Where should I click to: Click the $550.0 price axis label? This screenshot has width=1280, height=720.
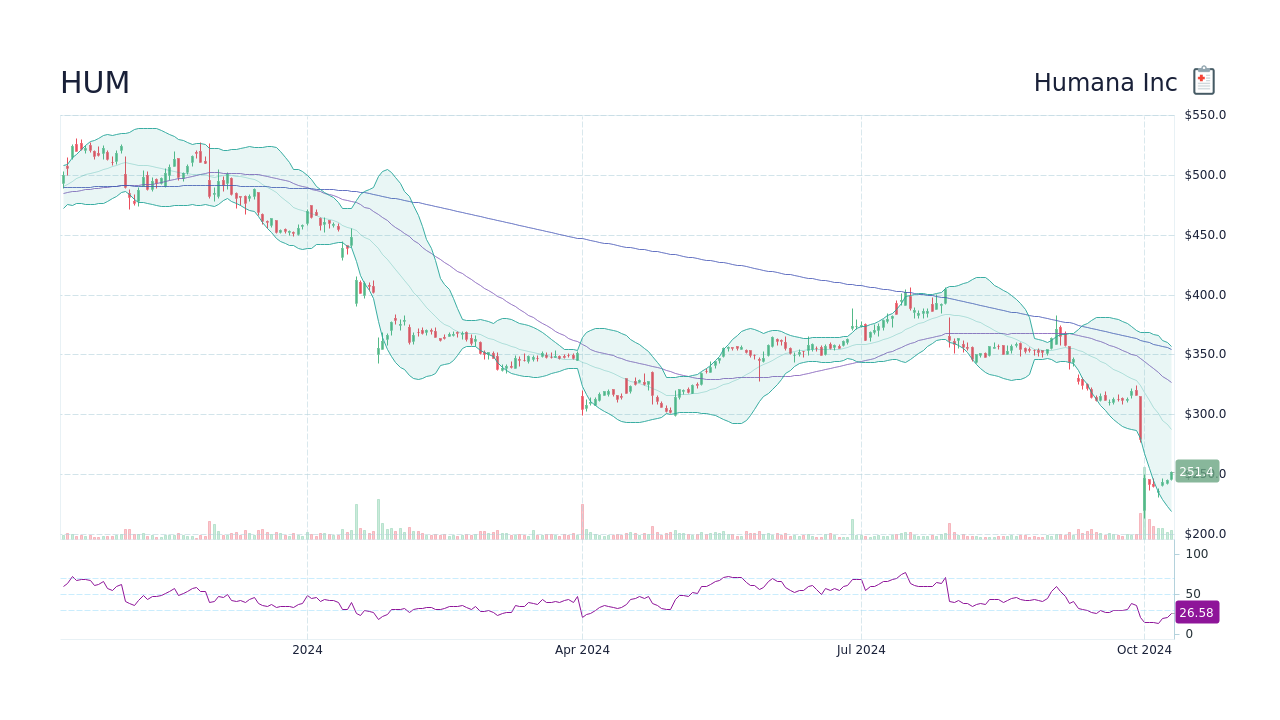click(x=1205, y=115)
